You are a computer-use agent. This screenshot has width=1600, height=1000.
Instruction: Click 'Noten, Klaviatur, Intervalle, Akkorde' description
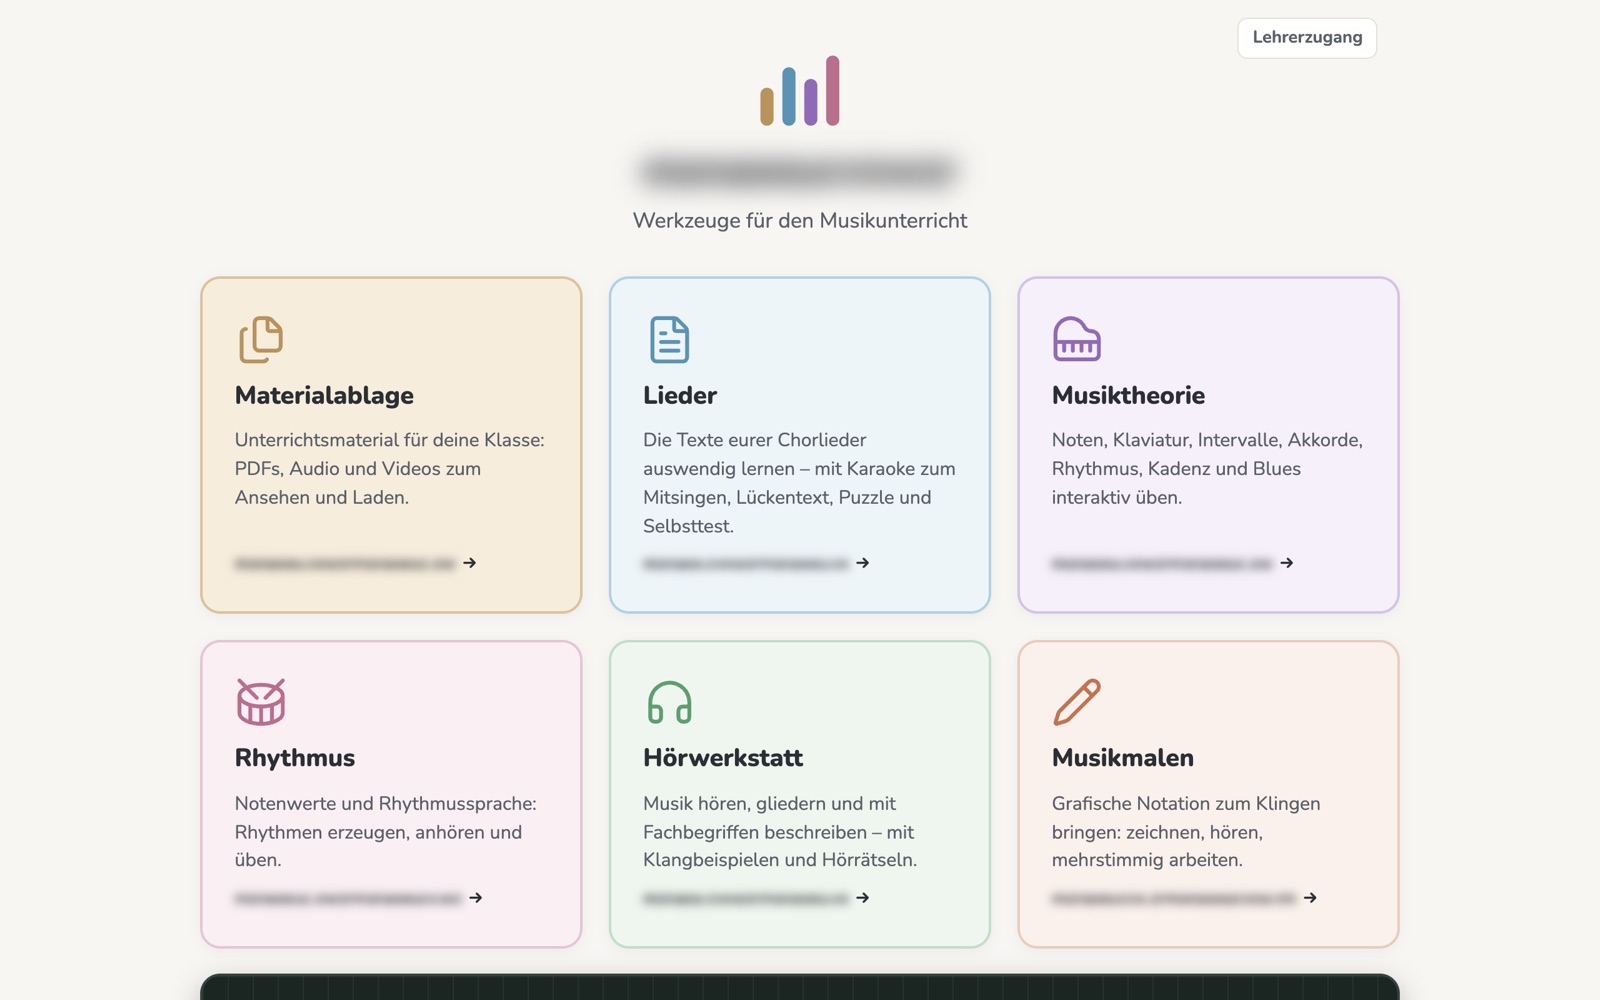(1207, 468)
